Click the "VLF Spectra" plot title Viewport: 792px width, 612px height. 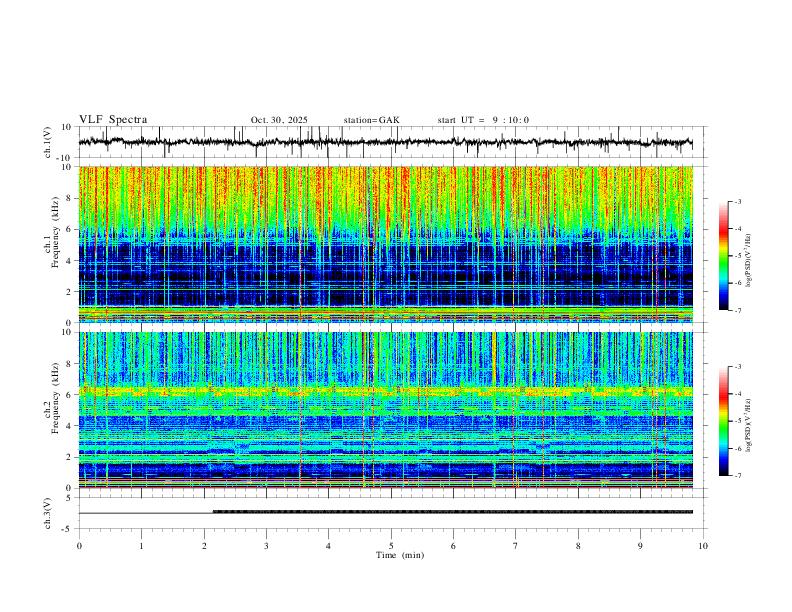pyautogui.click(x=113, y=120)
